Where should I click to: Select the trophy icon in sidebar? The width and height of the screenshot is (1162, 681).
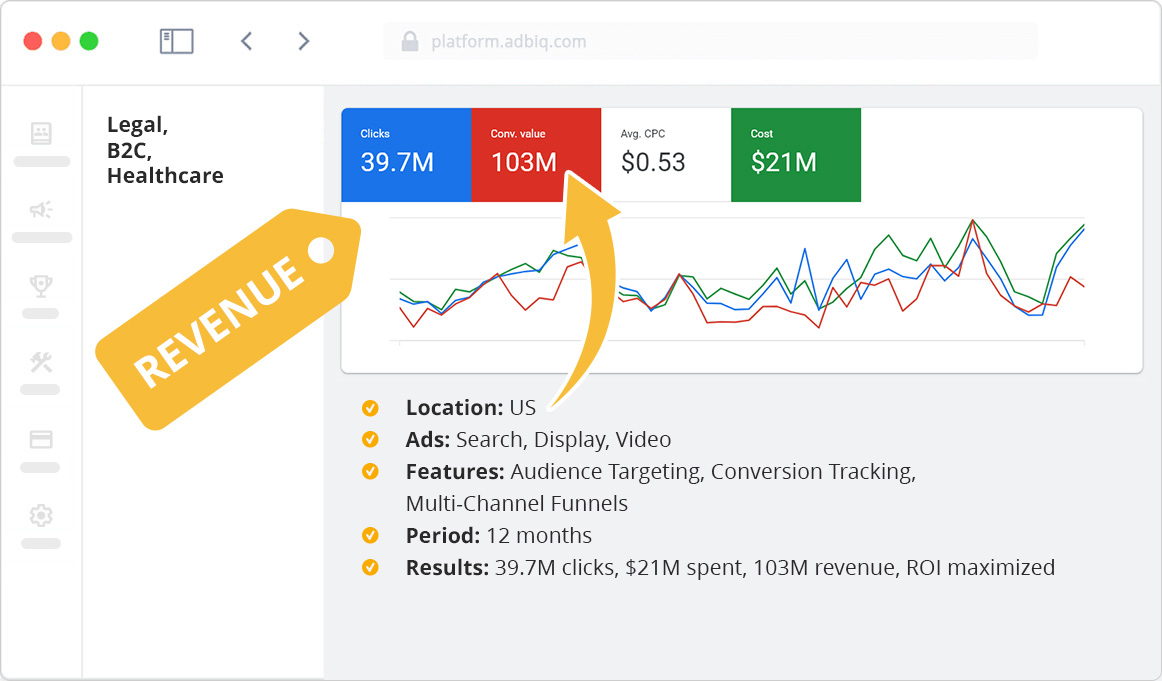[41, 286]
